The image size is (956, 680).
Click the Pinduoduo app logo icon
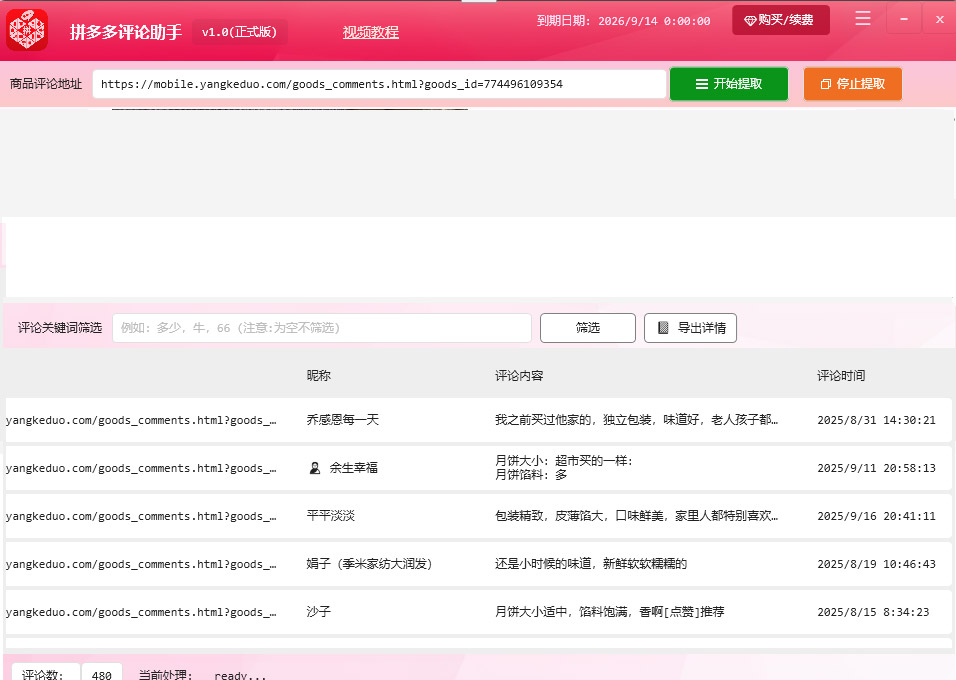28,30
